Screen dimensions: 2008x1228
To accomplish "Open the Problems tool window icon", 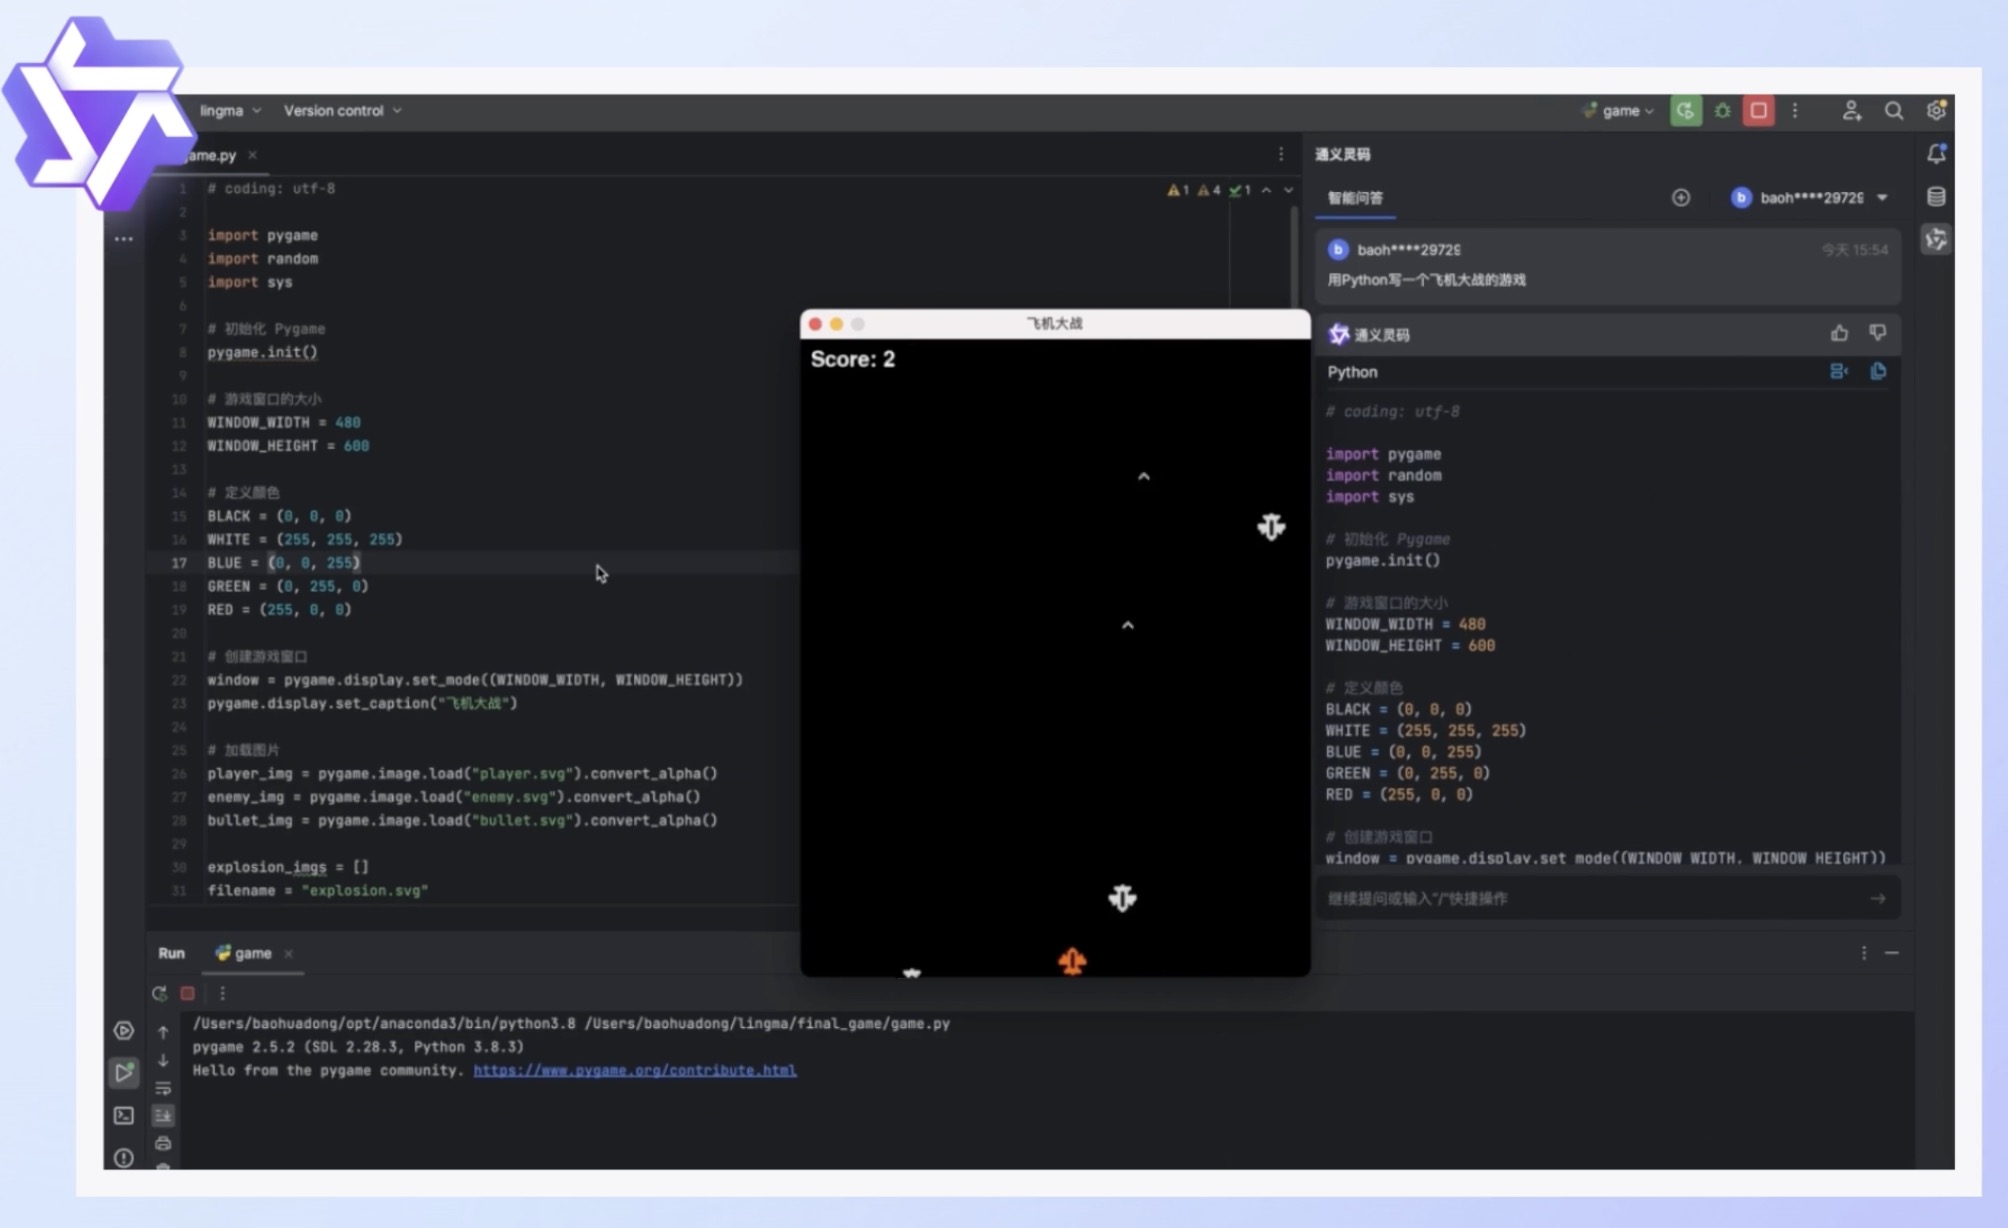I will point(123,1157).
